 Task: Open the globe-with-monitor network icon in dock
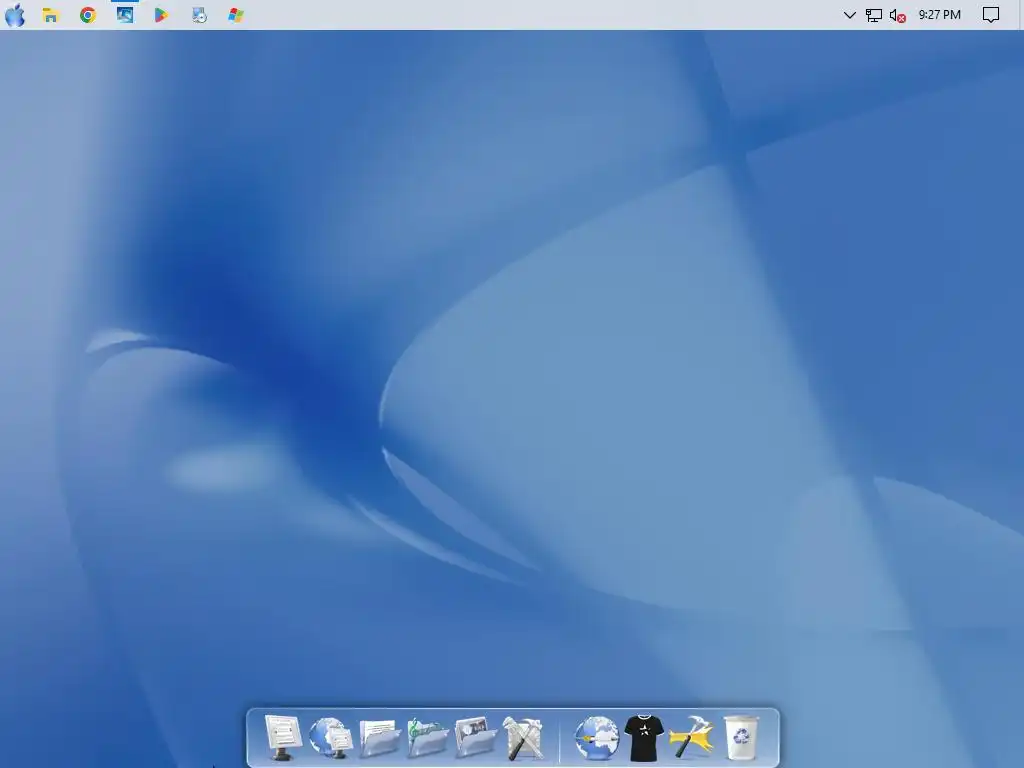pyautogui.click(x=330, y=738)
